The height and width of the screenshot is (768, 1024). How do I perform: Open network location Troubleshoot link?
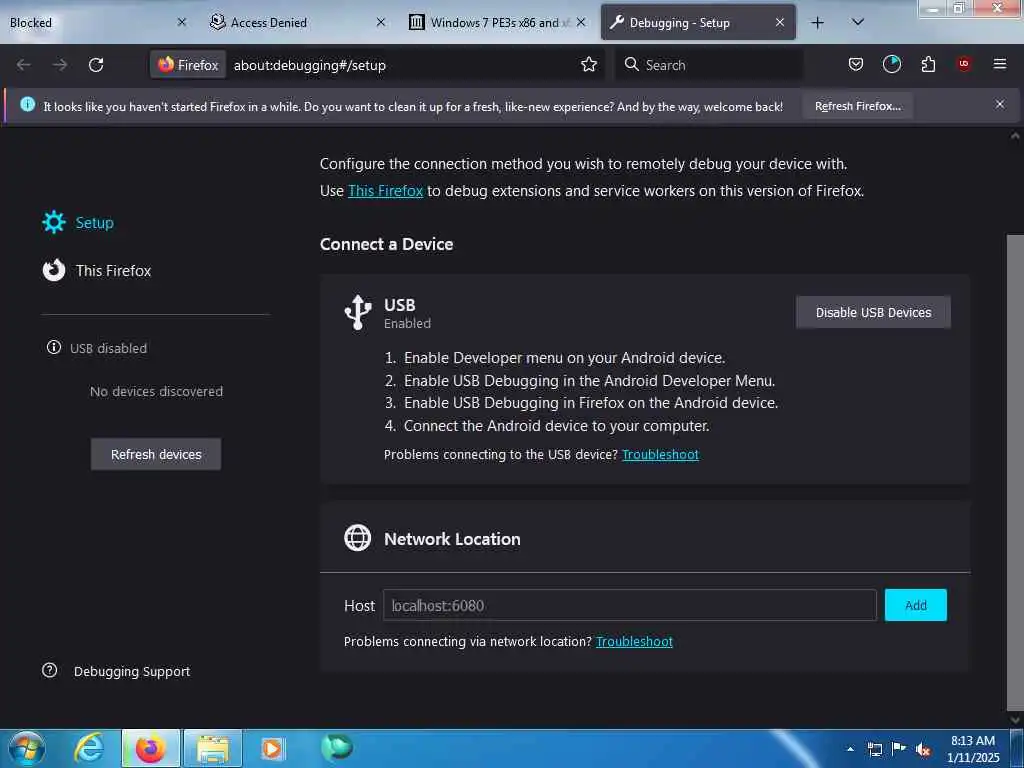click(634, 641)
